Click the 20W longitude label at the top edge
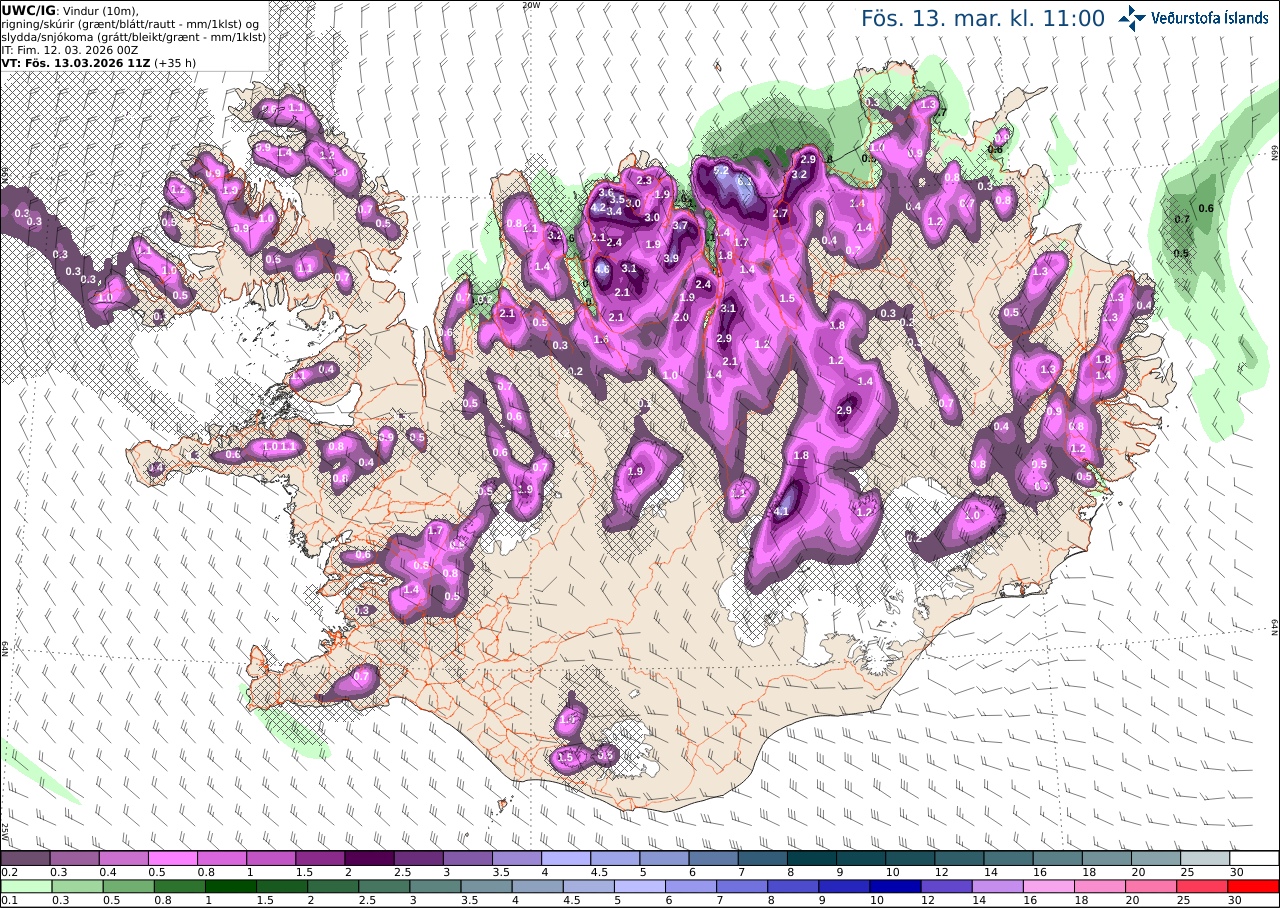This screenshot has height=908, width=1280. 531,5
